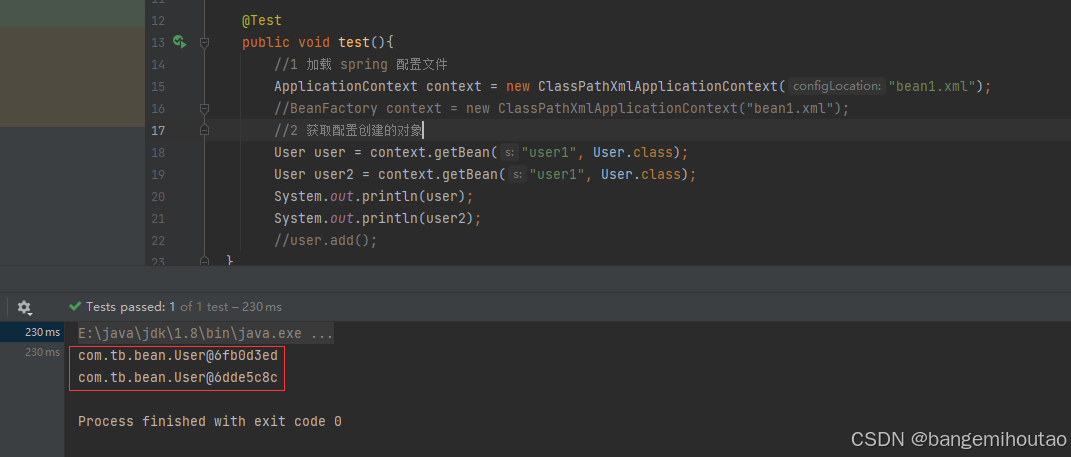Click ClassPathXmlApplicationContext constructor on line 15
Image resolution: width=1071 pixels, height=457 pixels.
pyautogui.click(x=658, y=86)
